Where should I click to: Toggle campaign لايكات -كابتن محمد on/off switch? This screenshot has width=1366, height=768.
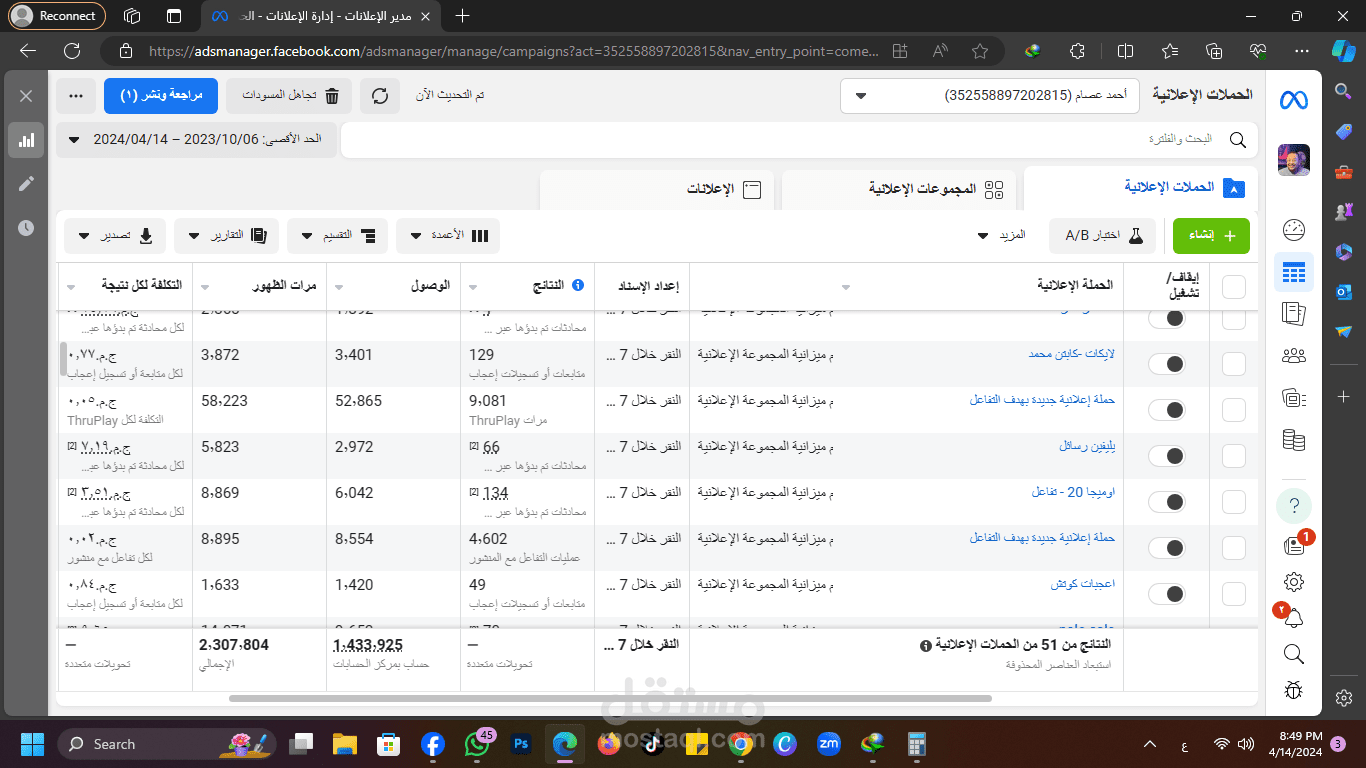1166,363
